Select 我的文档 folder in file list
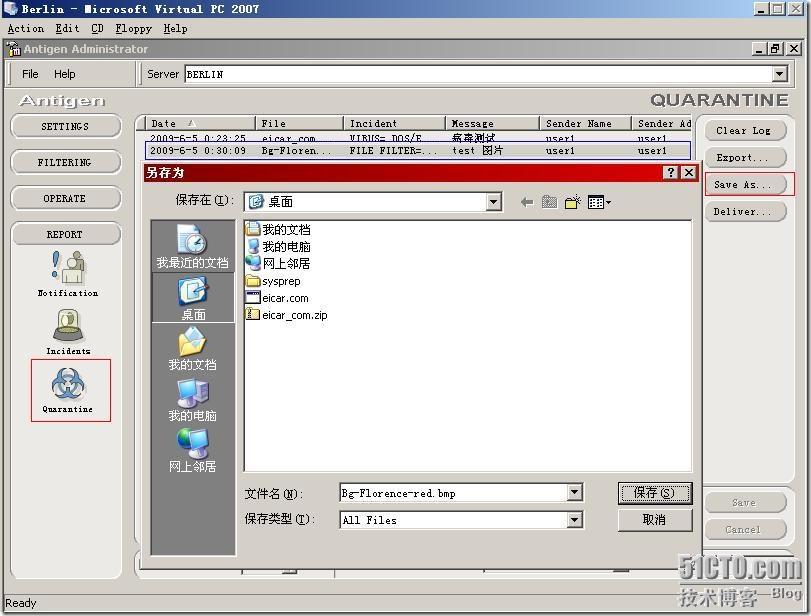Screen dimensions: 811x616 (x=278, y=230)
